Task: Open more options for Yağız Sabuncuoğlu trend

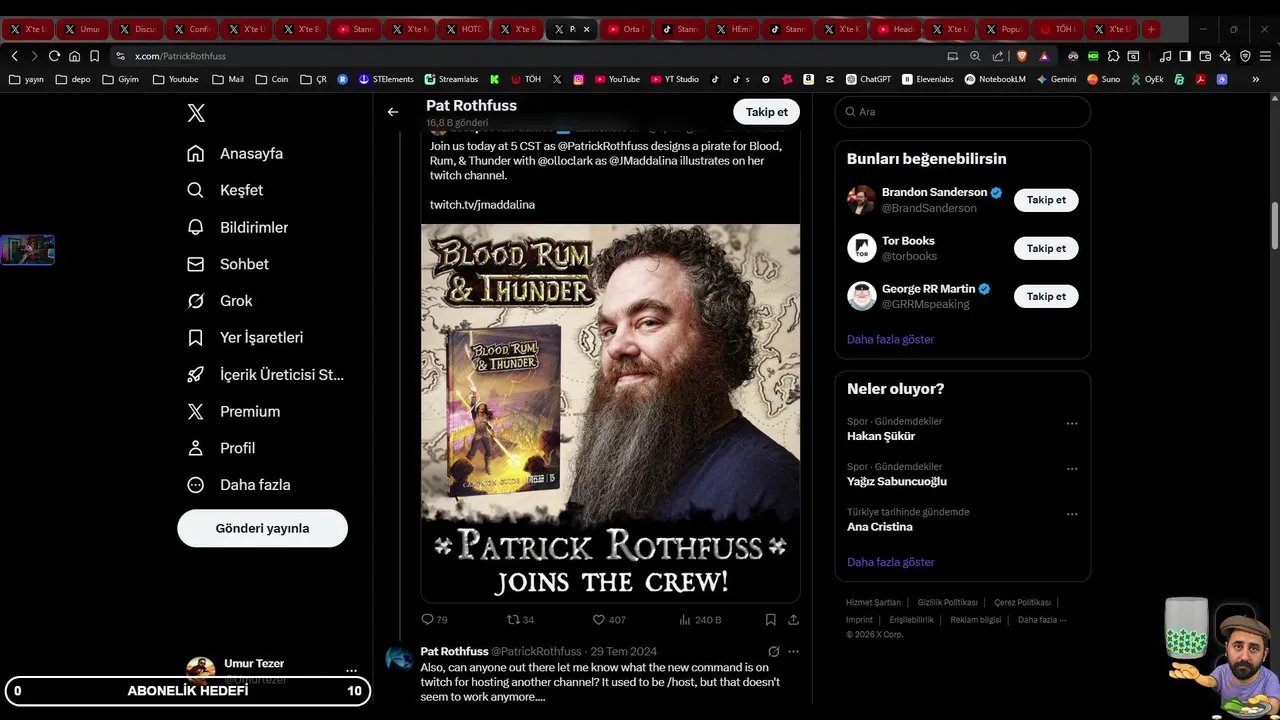Action: click(x=1072, y=469)
